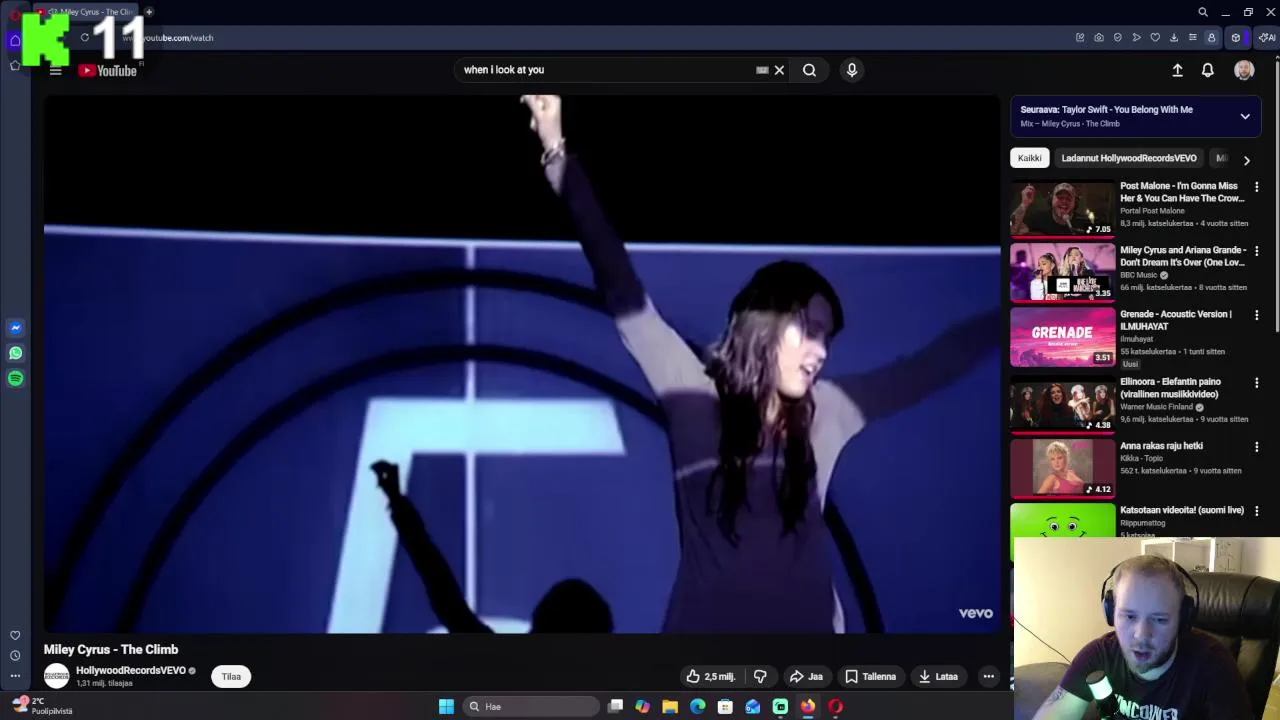
Task: Open options menu for Post Malone video
Action: point(1257,187)
